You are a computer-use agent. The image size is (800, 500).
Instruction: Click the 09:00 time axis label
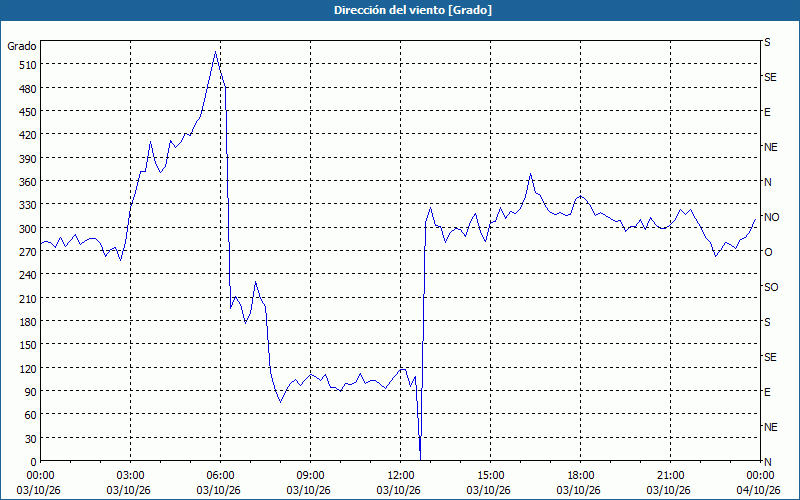(x=310, y=476)
